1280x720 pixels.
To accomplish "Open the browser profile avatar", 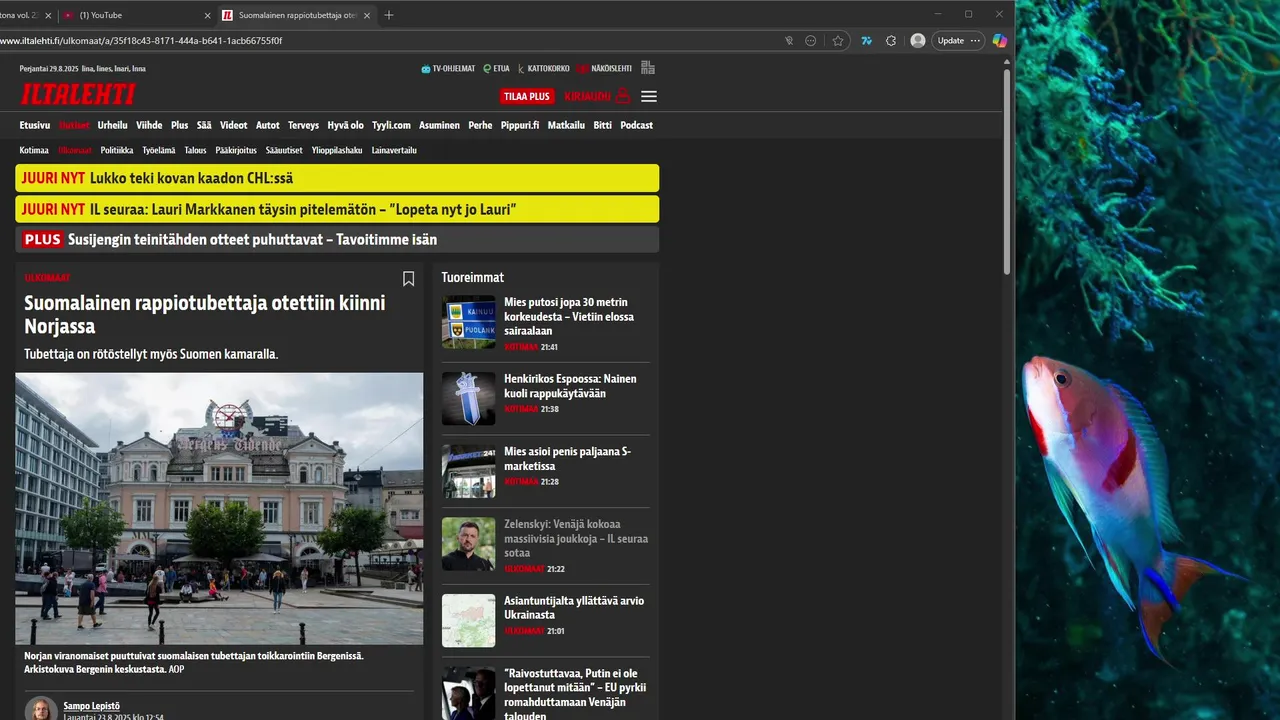I will (x=918, y=41).
